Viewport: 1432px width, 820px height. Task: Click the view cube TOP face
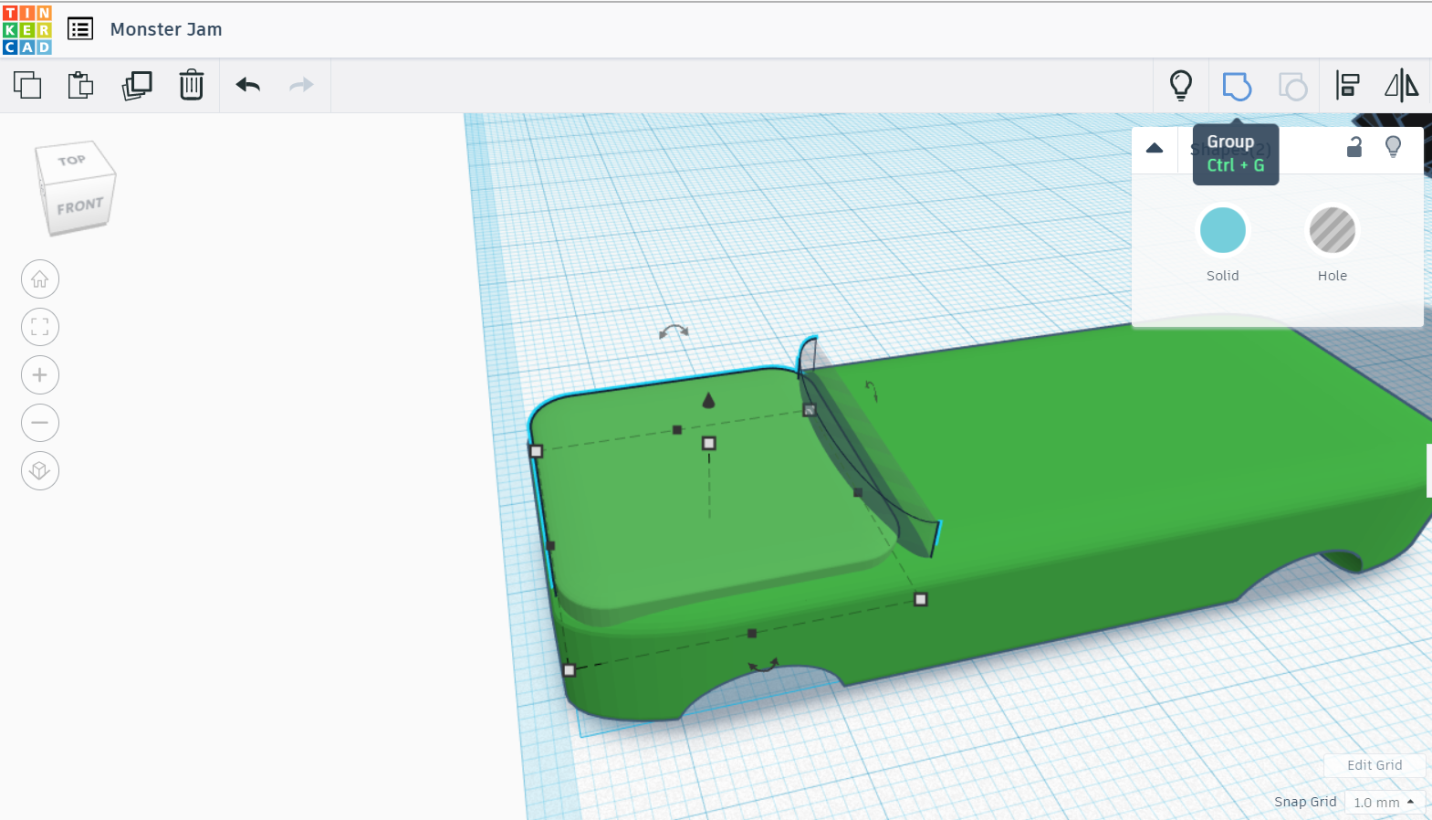pyautogui.click(x=72, y=160)
